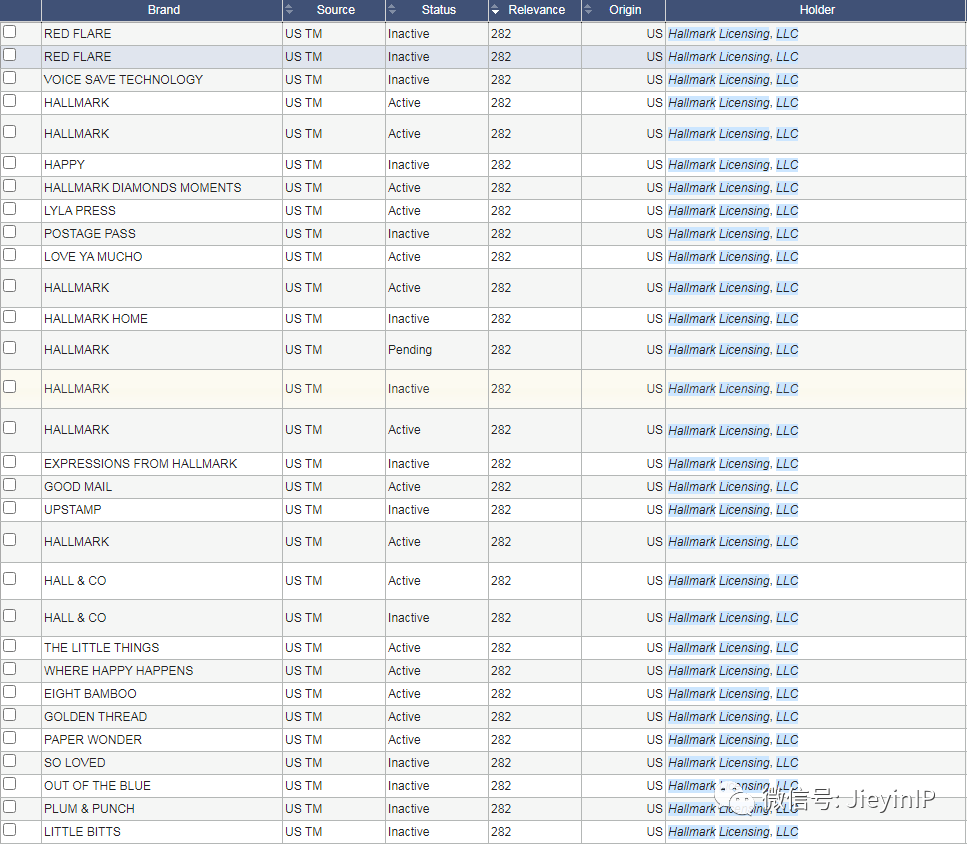Open holder link in GOLDEN THREAD row
967x844 pixels.
coord(733,717)
